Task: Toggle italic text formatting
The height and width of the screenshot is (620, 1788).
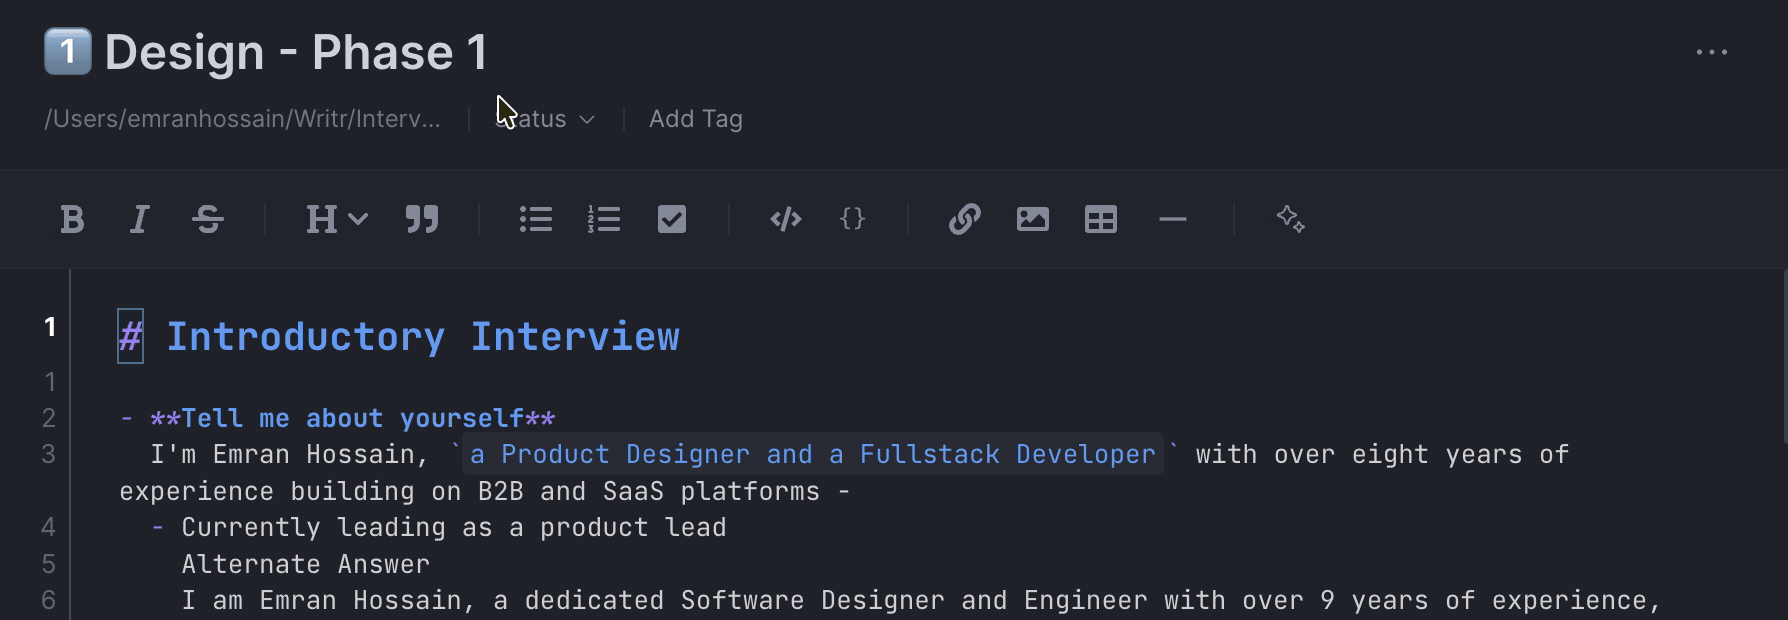Action: pyautogui.click(x=140, y=219)
